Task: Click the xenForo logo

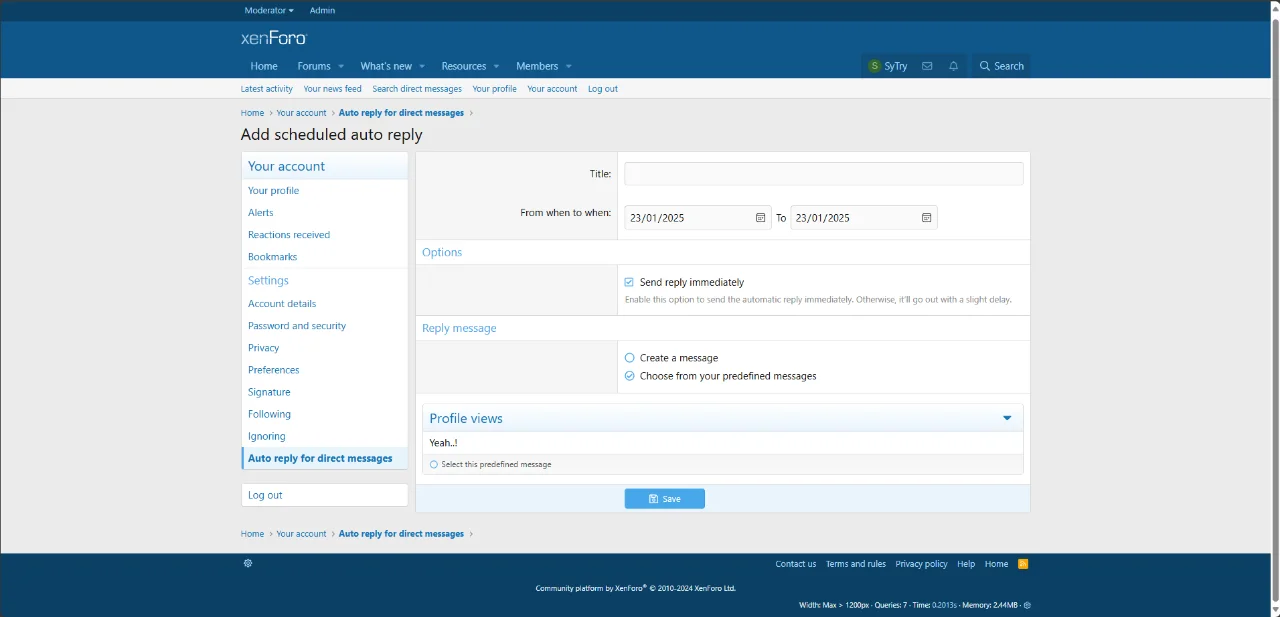Action: coord(273,37)
